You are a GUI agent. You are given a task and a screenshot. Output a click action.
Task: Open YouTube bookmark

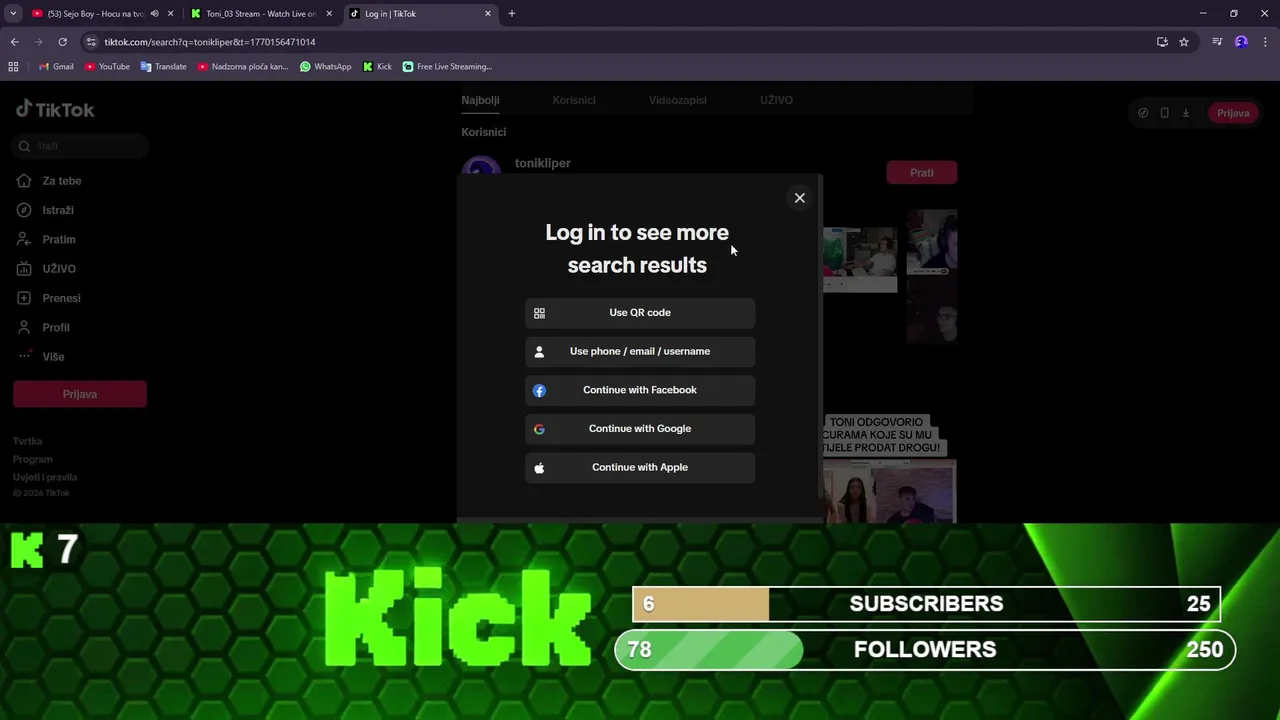pos(107,67)
